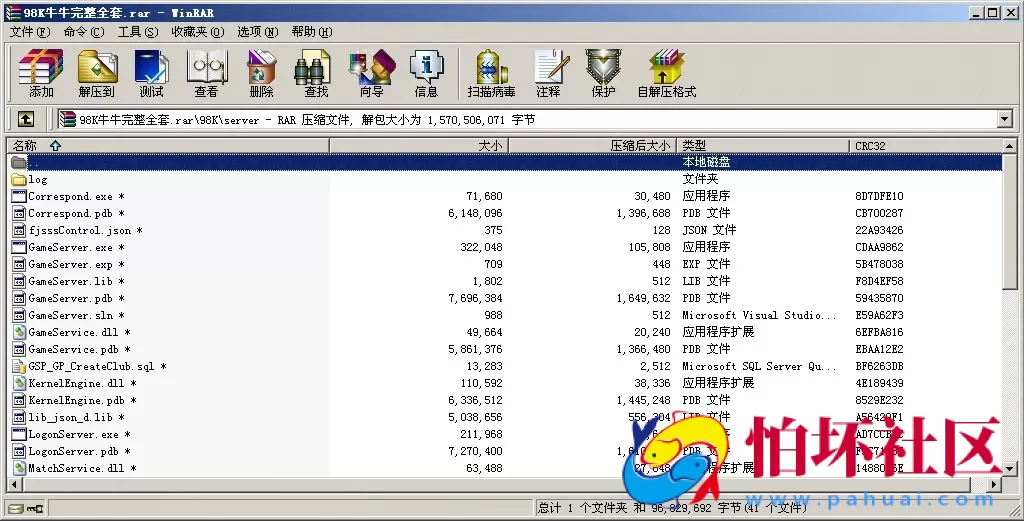Sort by Size (大小) column header
The height and width of the screenshot is (521, 1024).
(419, 146)
